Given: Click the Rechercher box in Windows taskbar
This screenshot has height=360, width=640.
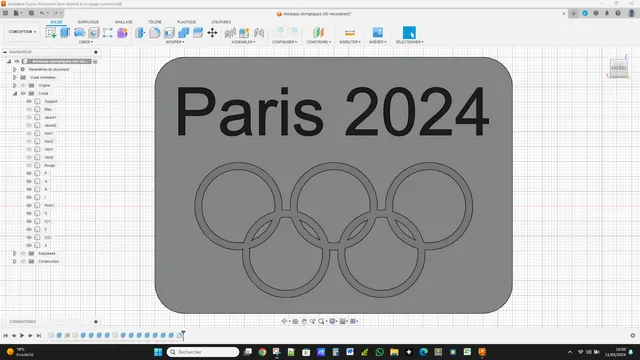Looking at the screenshot, I should (203, 352).
